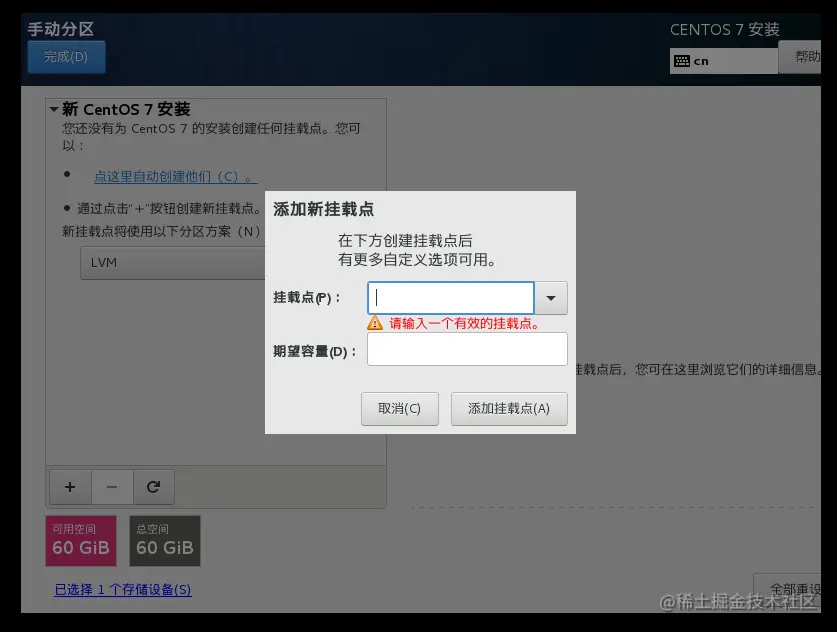
Task: Click the minus icon to remove mount point
Action: coord(112,487)
